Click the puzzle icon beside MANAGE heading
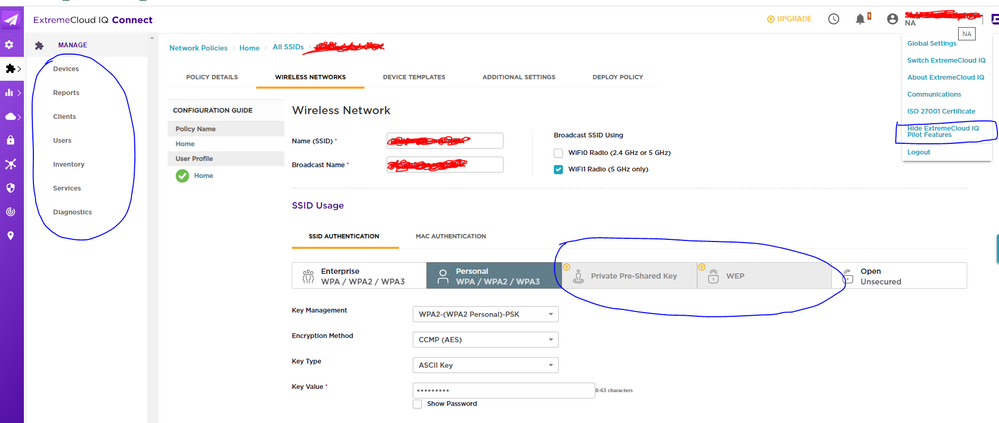 pos(40,46)
